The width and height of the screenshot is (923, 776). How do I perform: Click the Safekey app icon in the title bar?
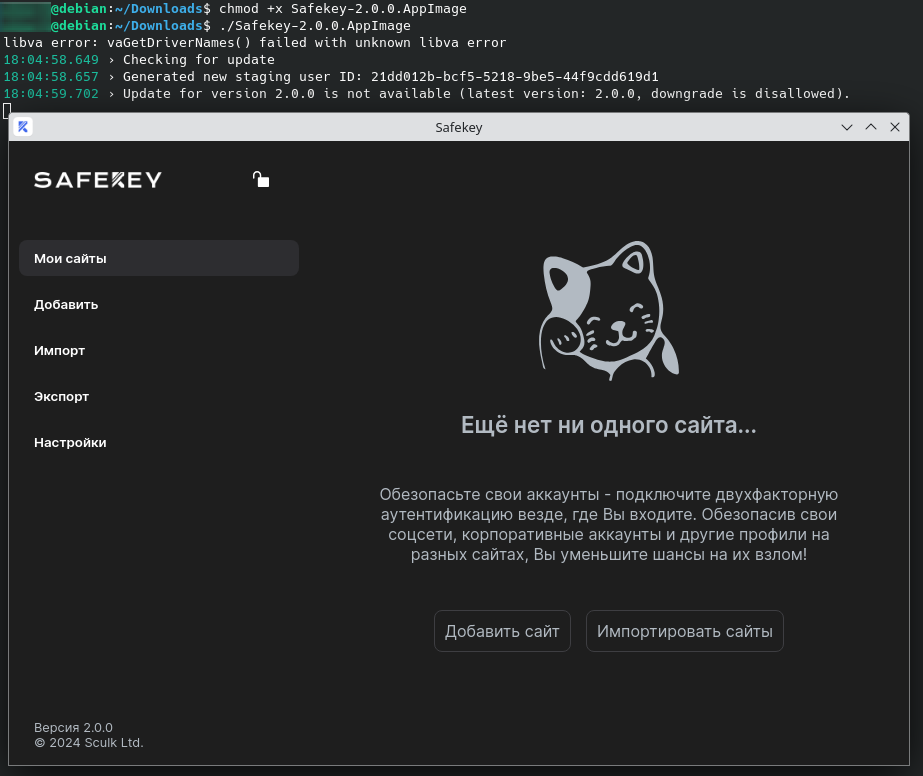point(23,127)
